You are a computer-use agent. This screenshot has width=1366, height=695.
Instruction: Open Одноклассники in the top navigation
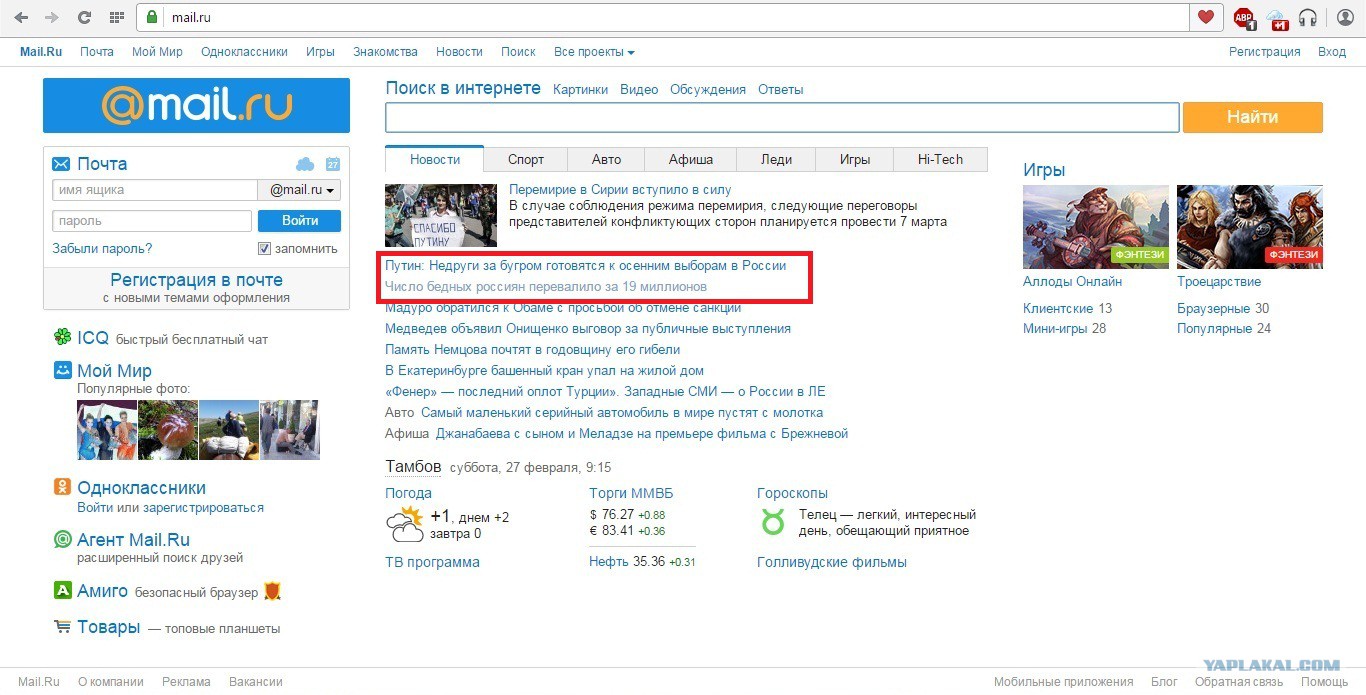pos(244,52)
